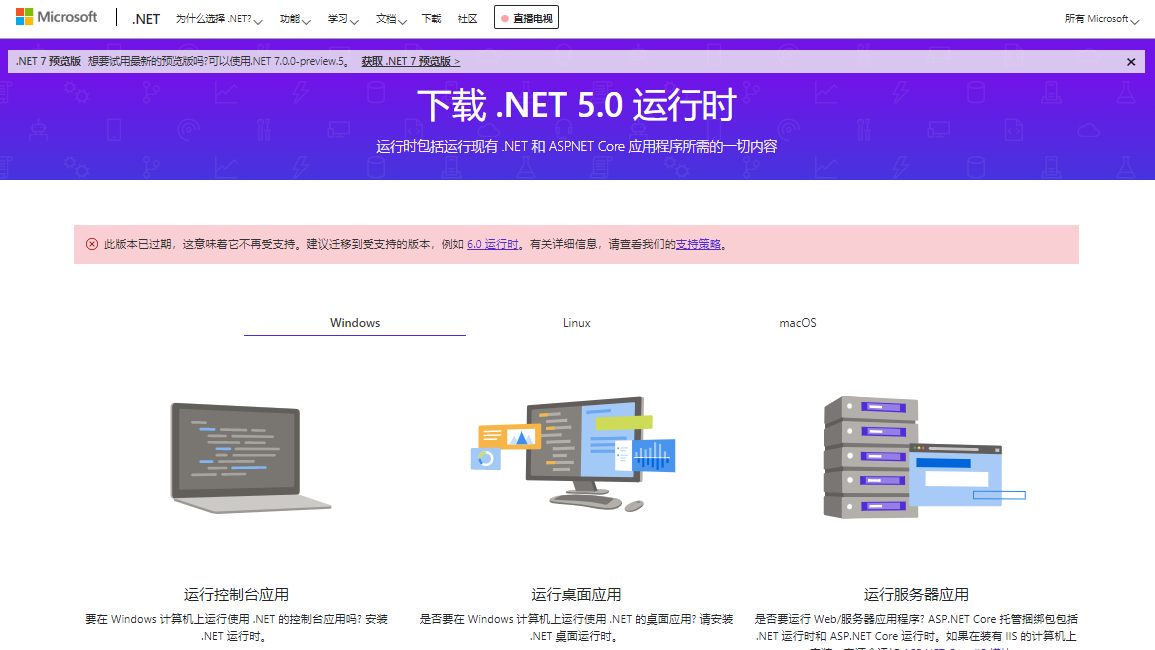Dismiss the .NET 7 preview banner
Viewport: 1155px width, 650px height.
click(1131, 62)
